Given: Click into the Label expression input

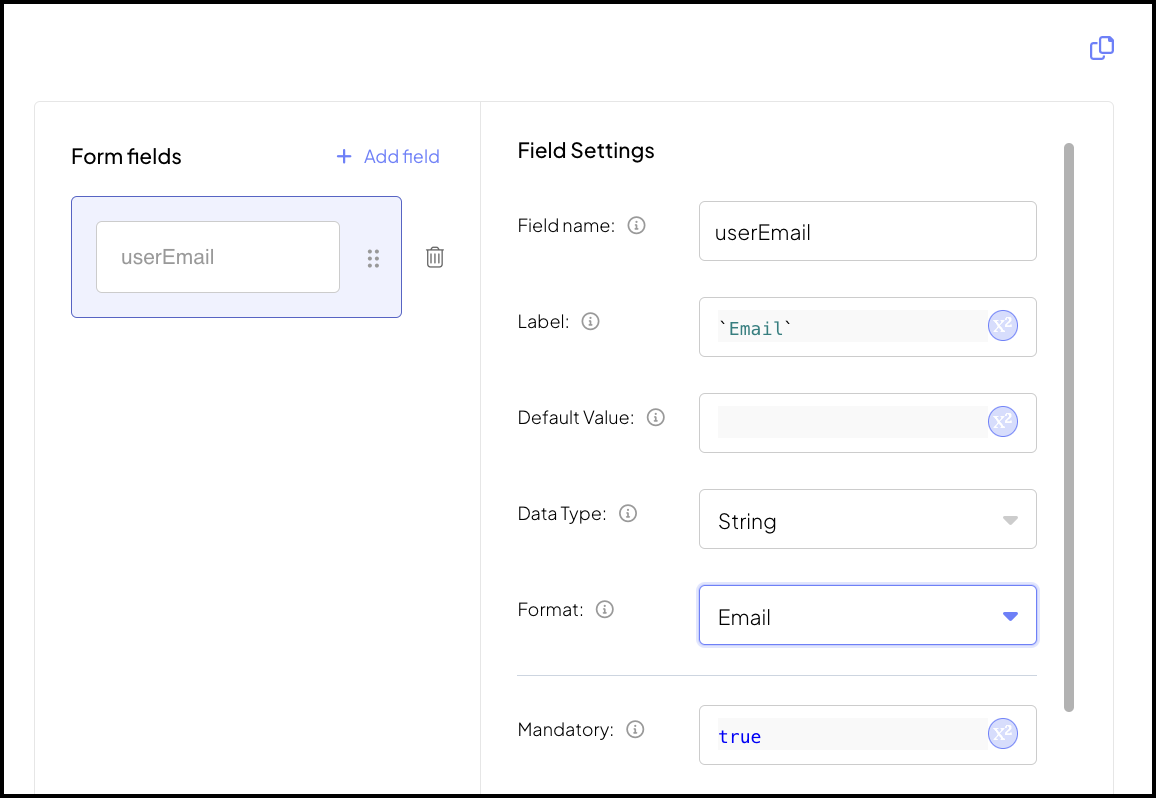Looking at the screenshot, I should (850, 327).
